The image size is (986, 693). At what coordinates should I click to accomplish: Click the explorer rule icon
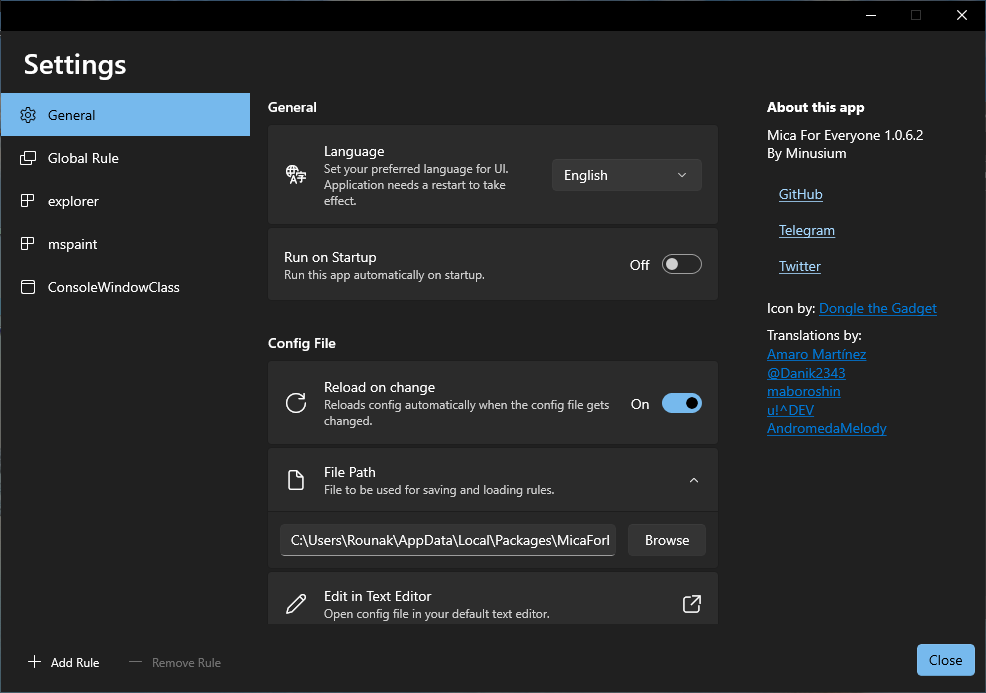pos(28,201)
